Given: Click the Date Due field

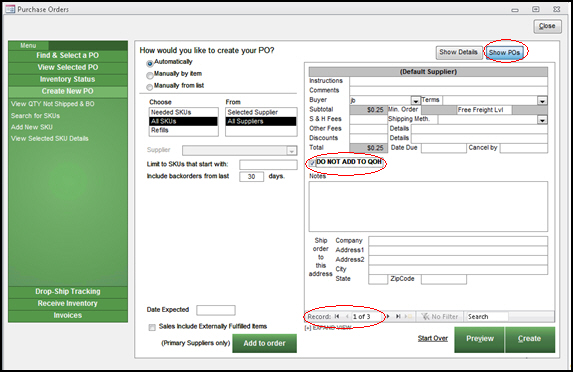Looking at the screenshot, I should tap(444, 148).
